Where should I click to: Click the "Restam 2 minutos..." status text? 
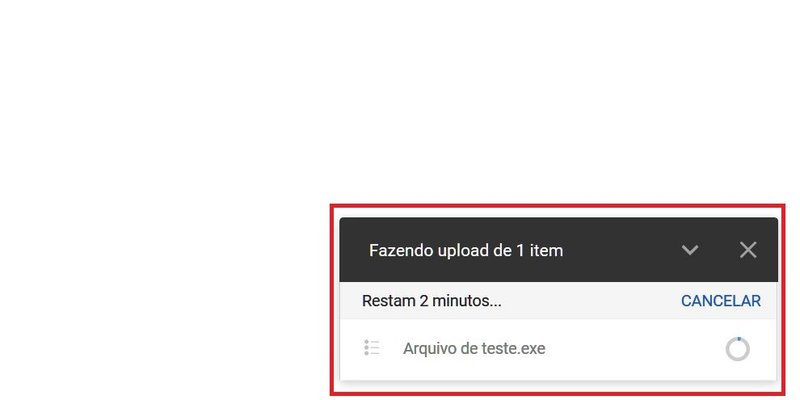click(432, 301)
